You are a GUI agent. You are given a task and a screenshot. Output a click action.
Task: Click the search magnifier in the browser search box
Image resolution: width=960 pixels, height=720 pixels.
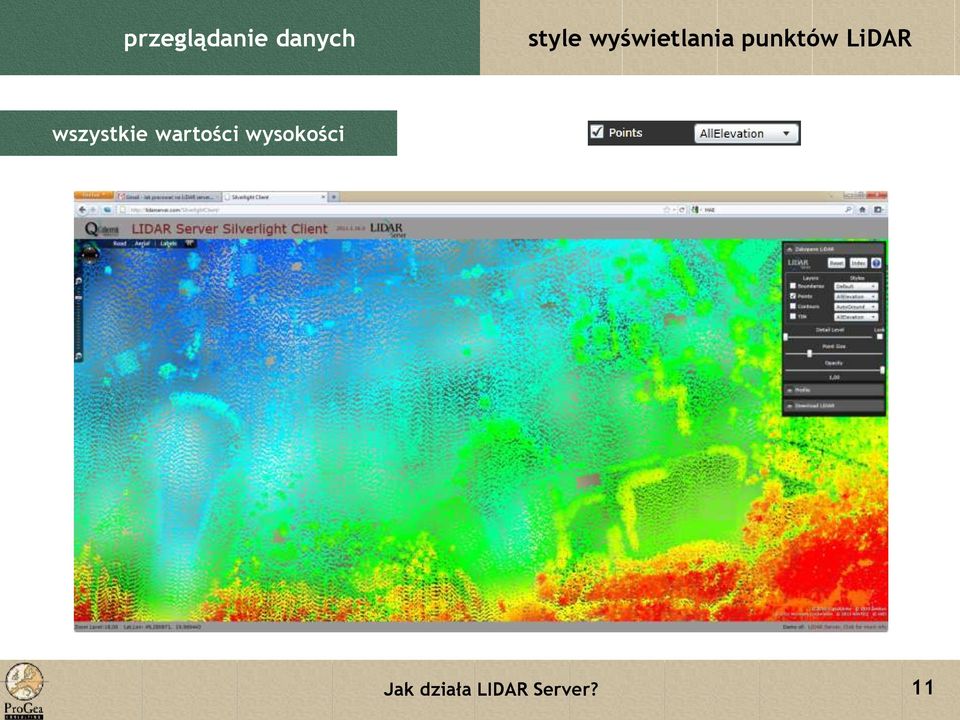tap(849, 209)
